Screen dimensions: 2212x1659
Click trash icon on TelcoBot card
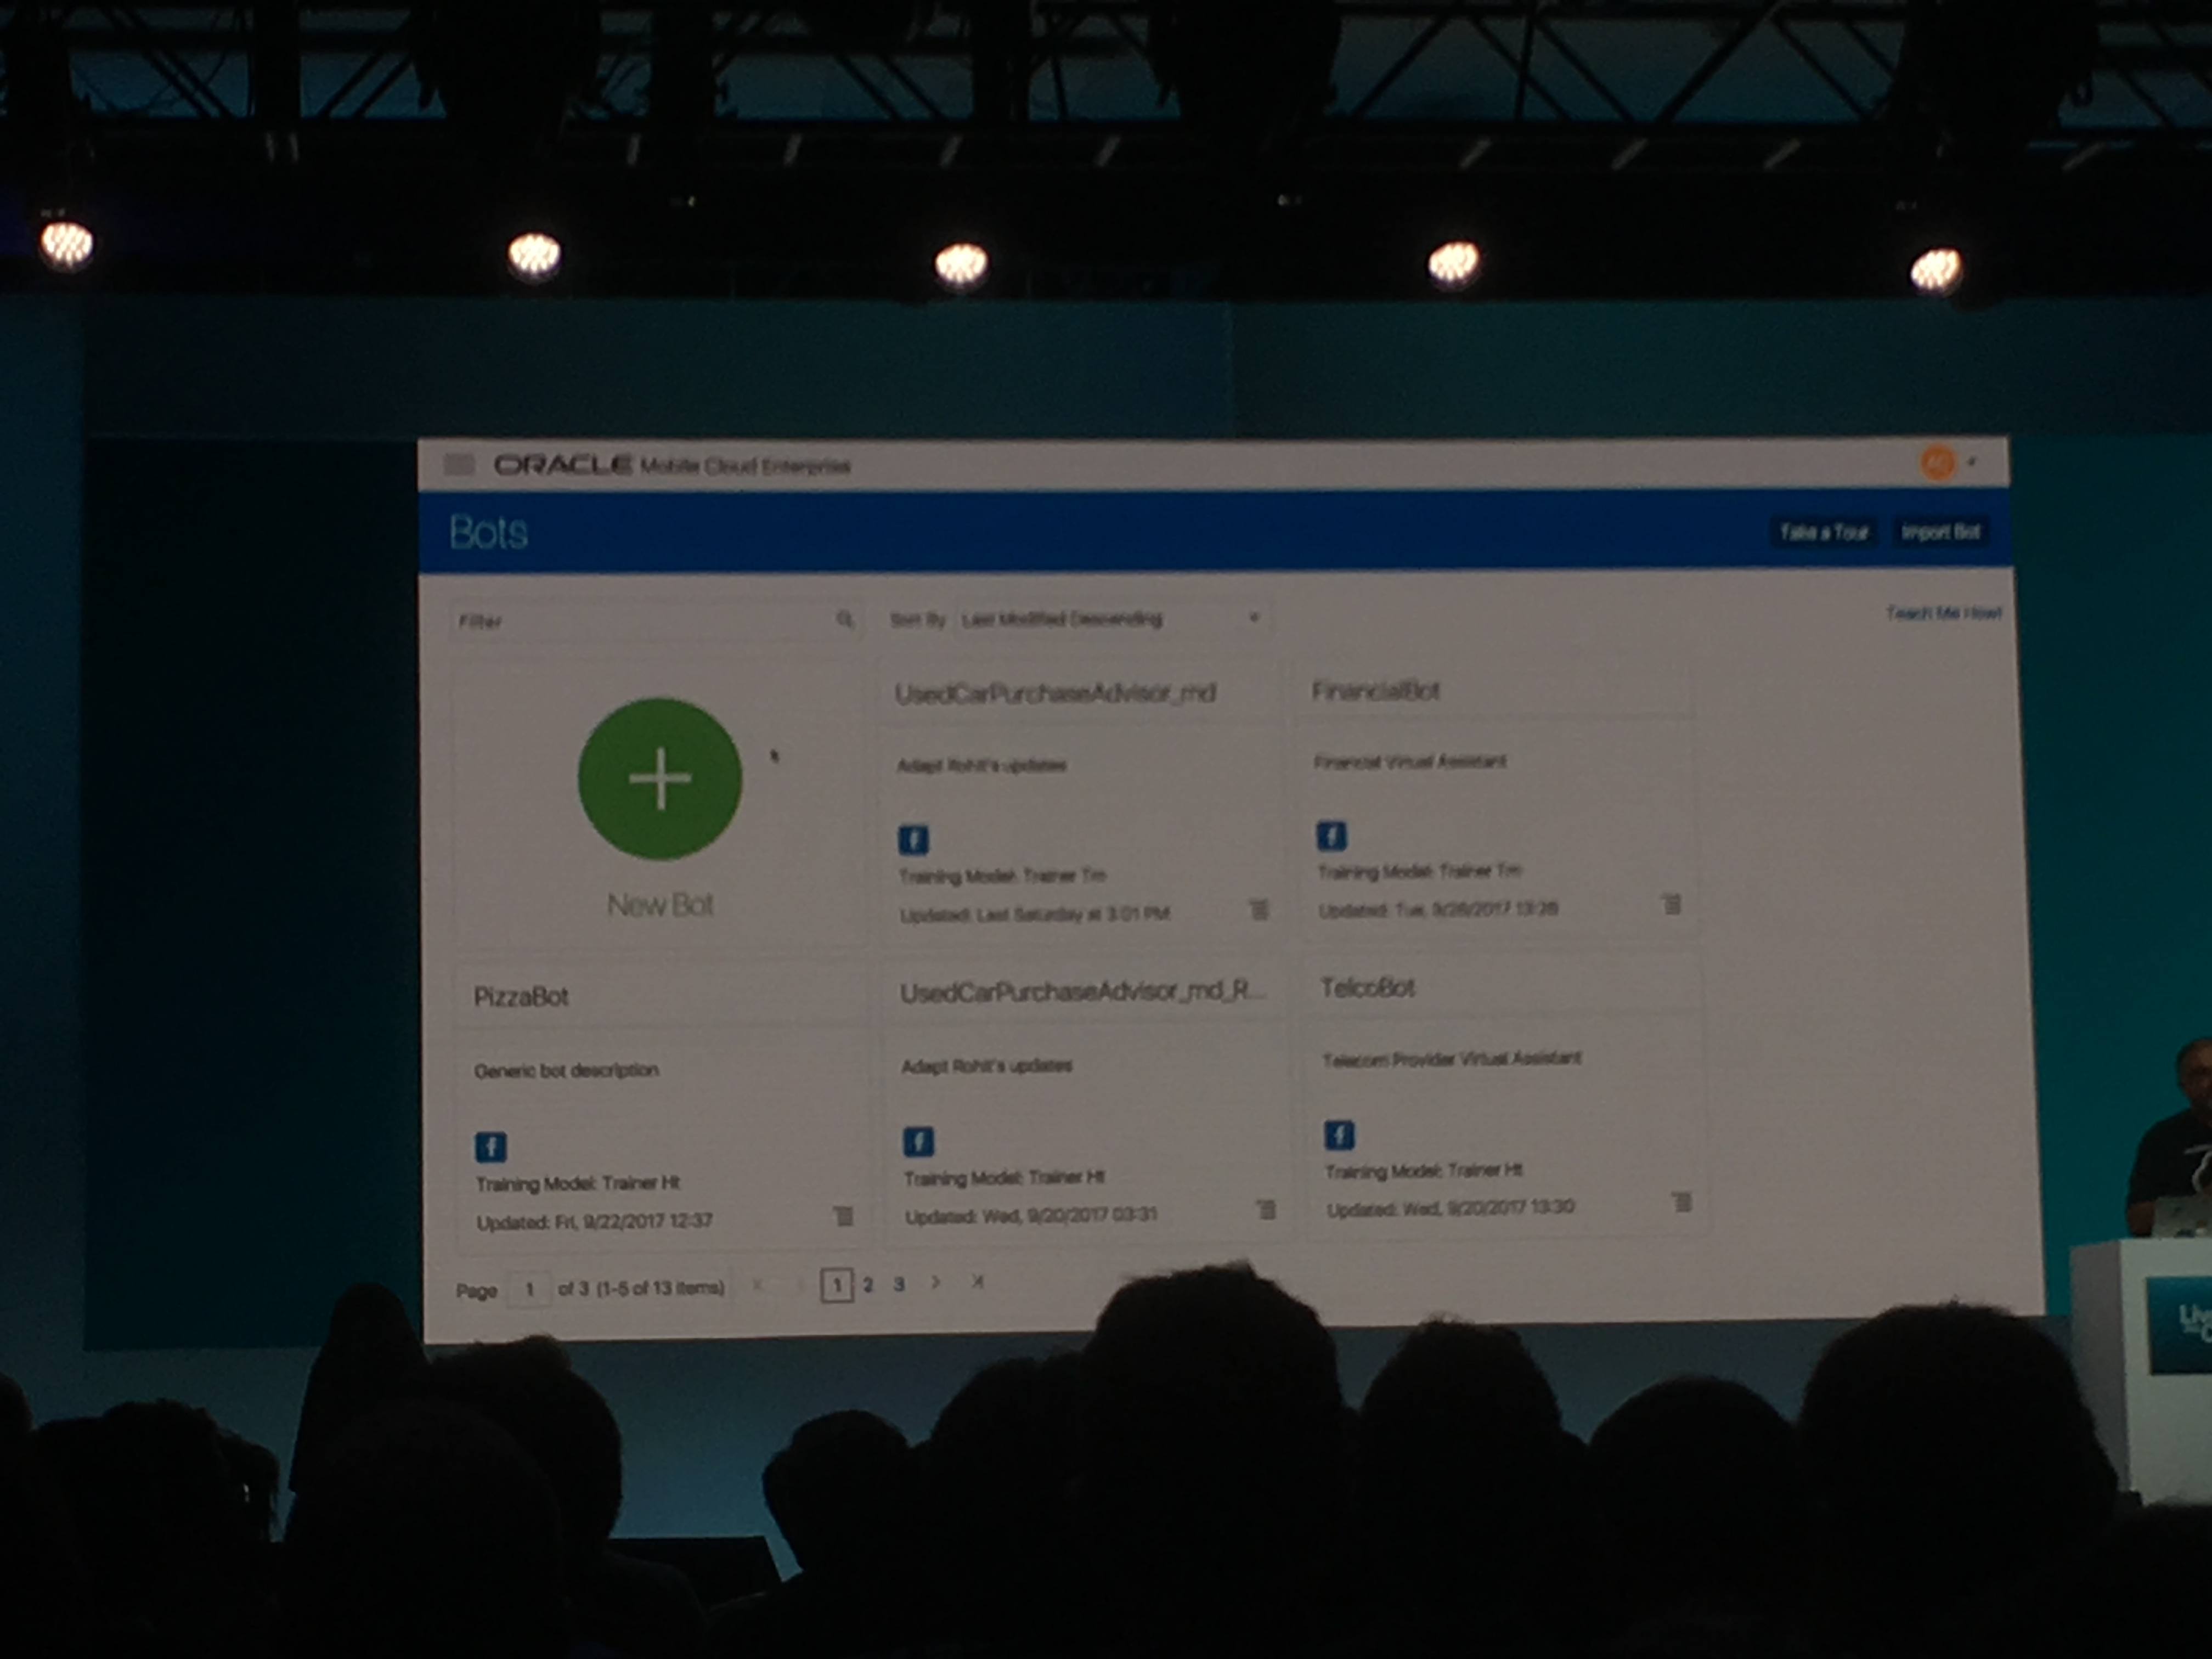(1682, 1201)
